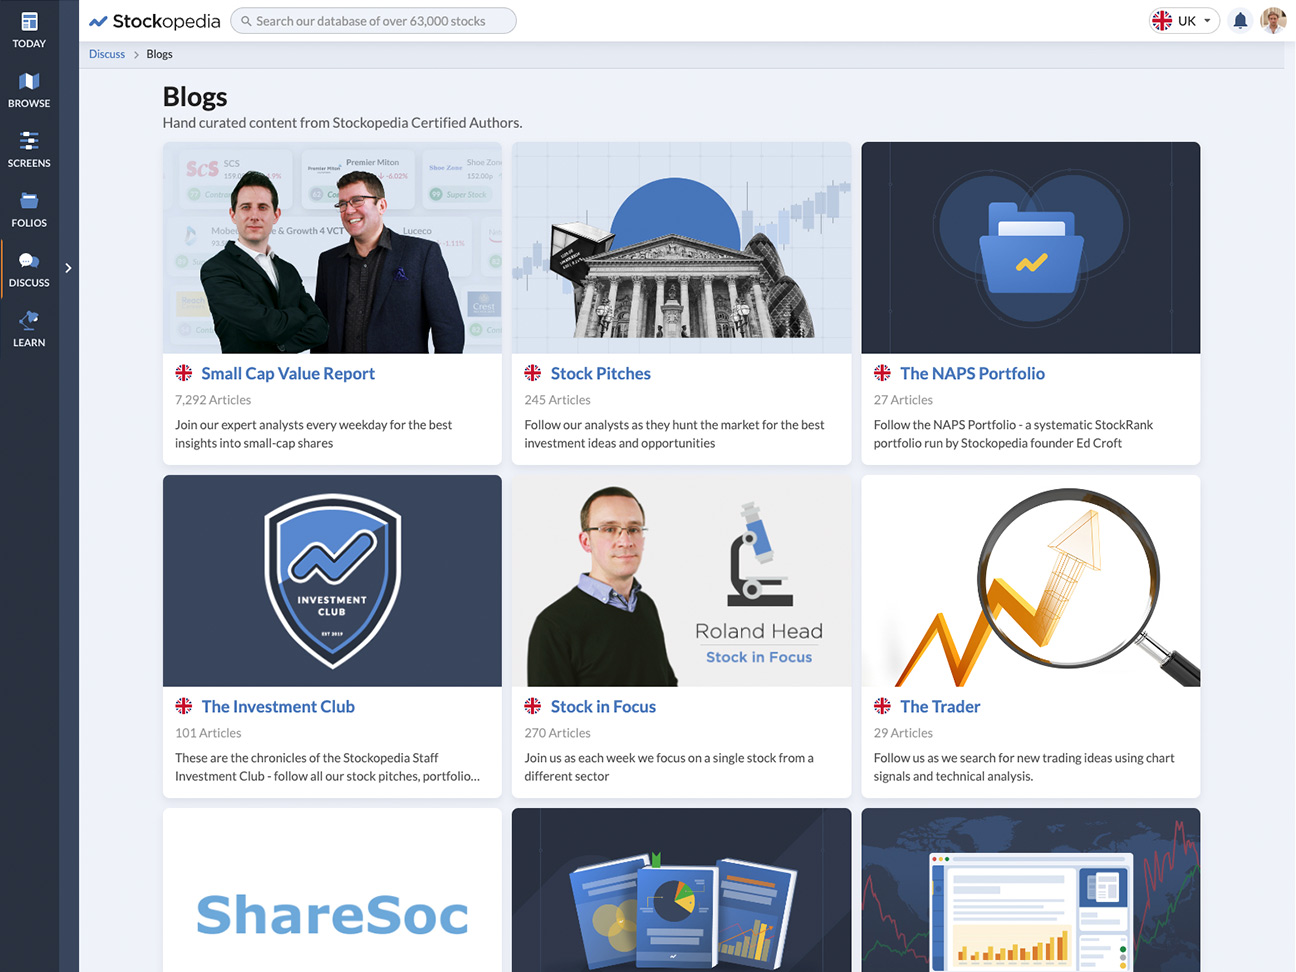
Task: Open The Investment Club blog link
Action: [x=278, y=706]
